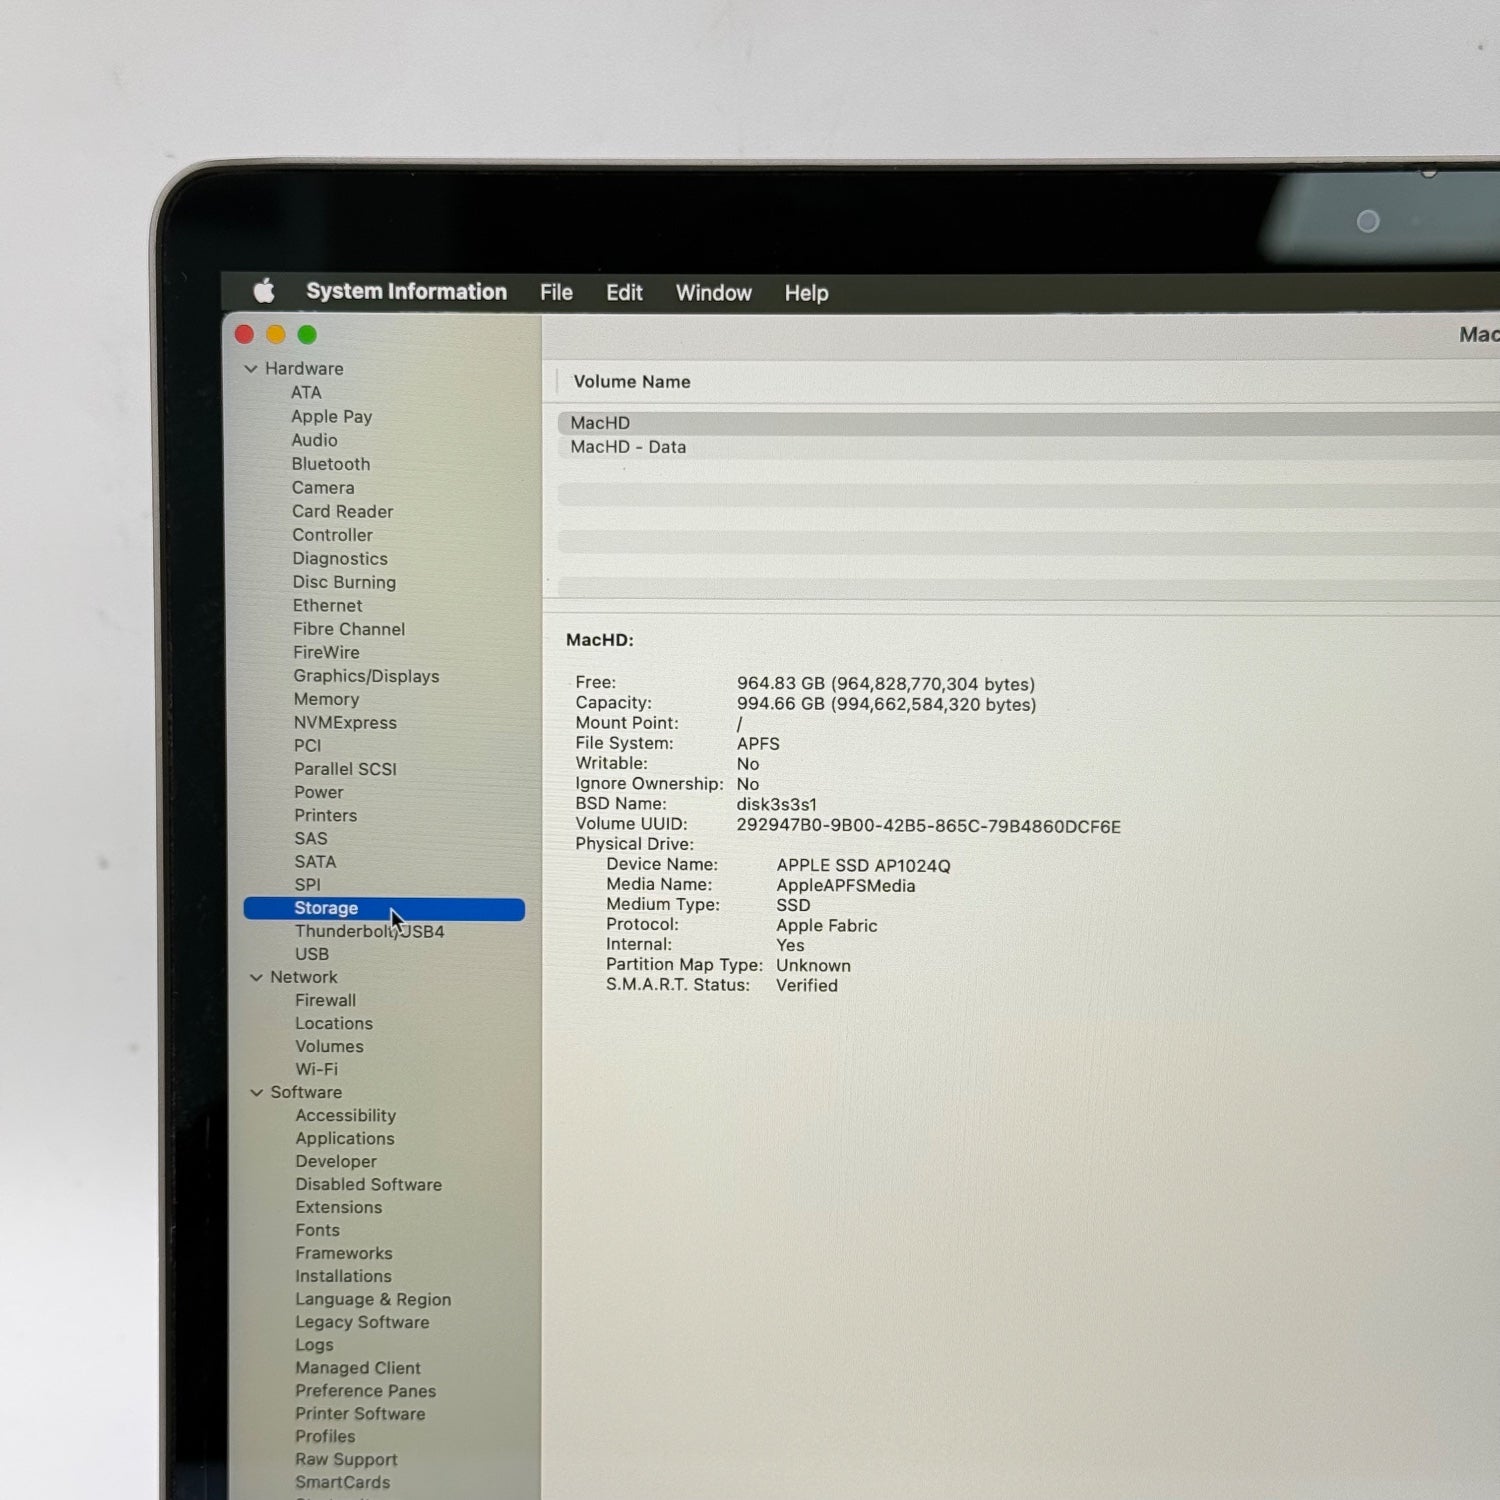Image resolution: width=1500 pixels, height=1500 pixels.
Task: Click the Volume Name column header
Action: (x=632, y=382)
